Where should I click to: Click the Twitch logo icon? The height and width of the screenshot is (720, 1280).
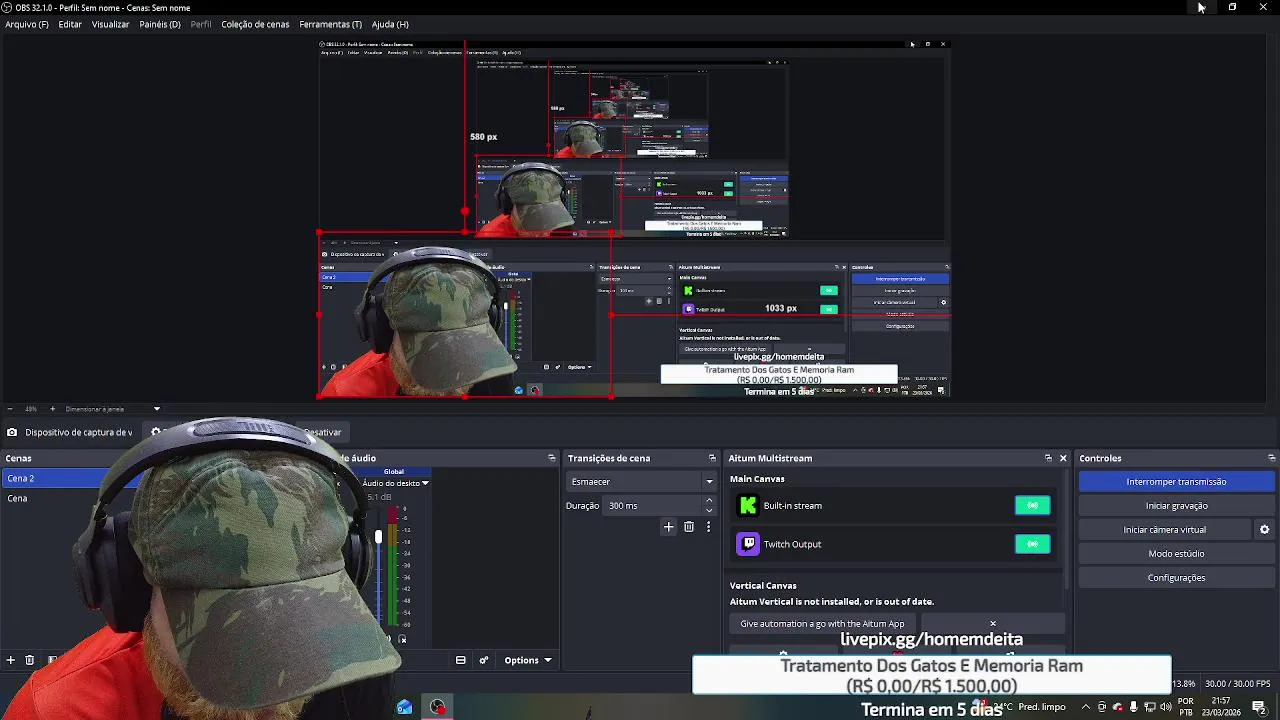[748, 544]
